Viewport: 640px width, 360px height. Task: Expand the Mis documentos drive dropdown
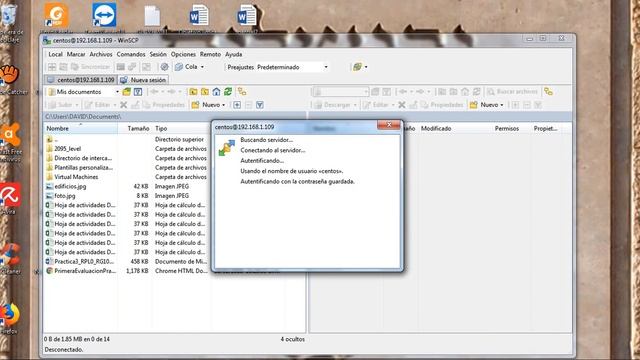click(117, 92)
